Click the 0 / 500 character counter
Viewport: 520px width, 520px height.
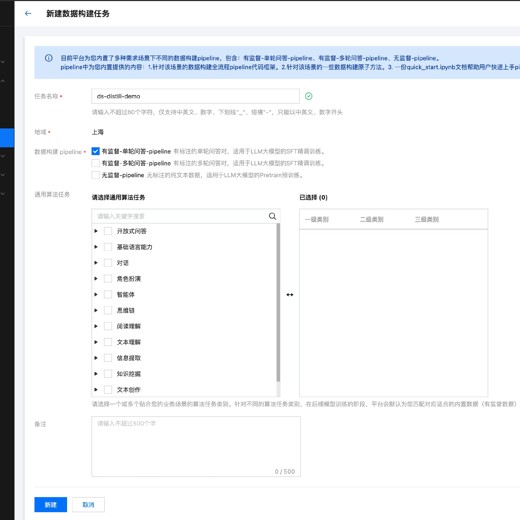(285, 471)
